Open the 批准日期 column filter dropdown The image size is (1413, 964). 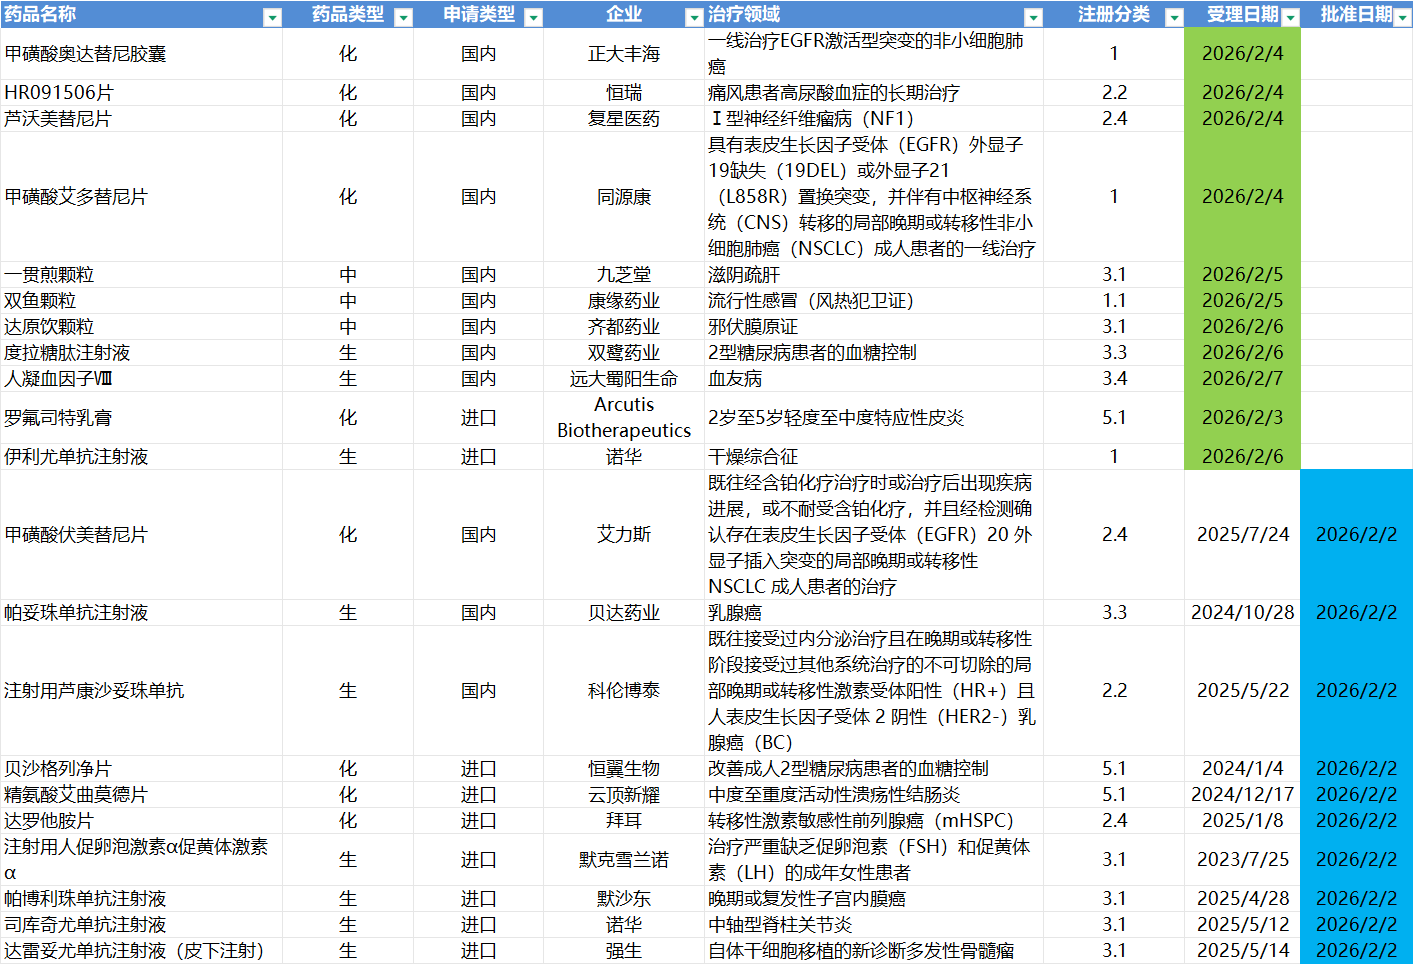1401,17
